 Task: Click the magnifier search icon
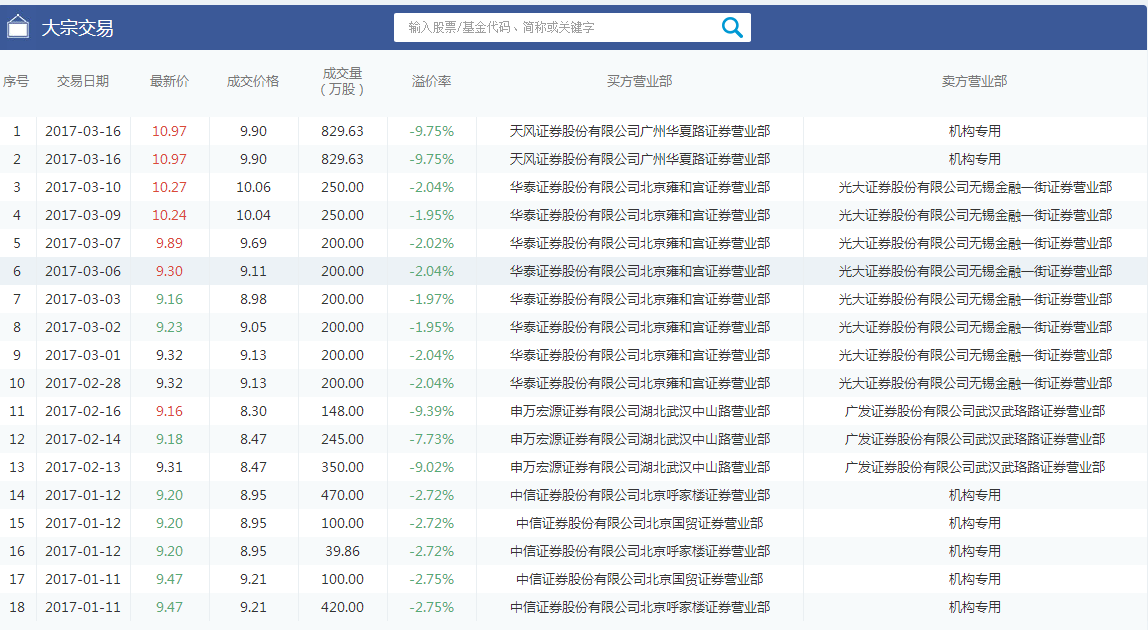pyautogui.click(x=732, y=28)
